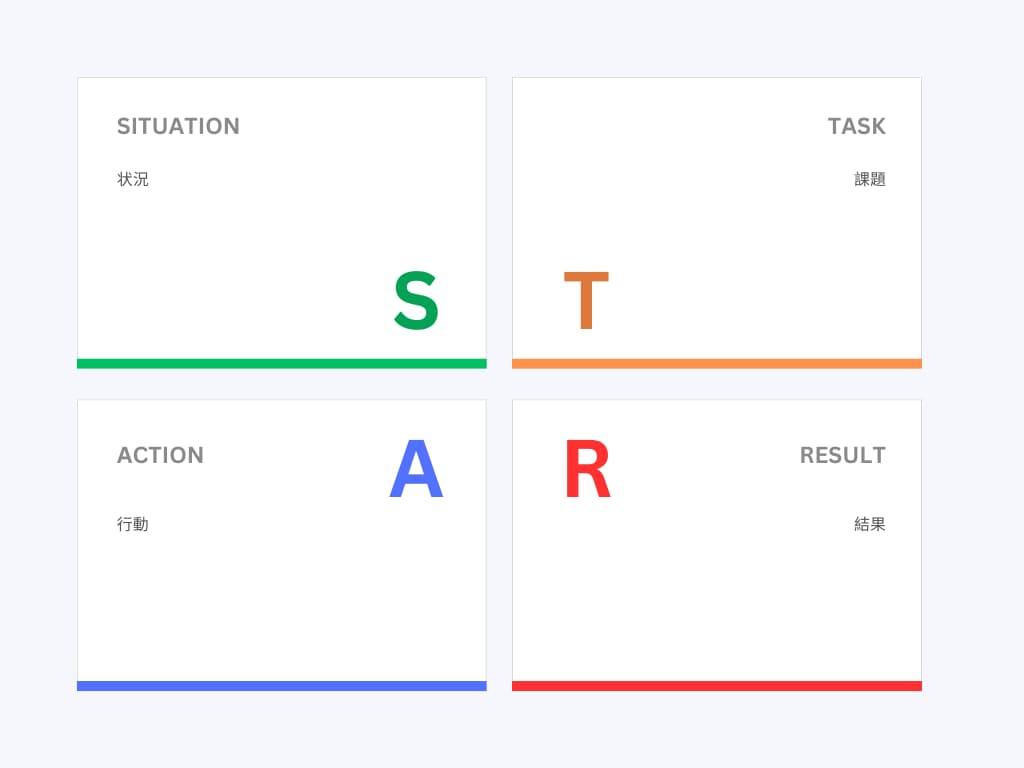The height and width of the screenshot is (768, 1024).
Task: Click the Japanese text 状況
Action: click(x=133, y=180)
